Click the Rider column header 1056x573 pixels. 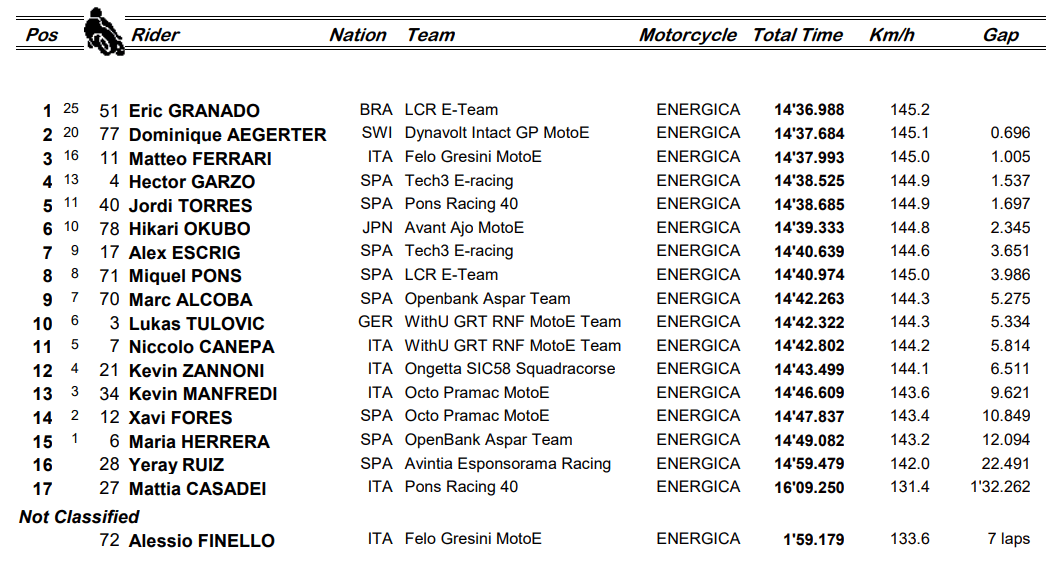tap(155, 35)
